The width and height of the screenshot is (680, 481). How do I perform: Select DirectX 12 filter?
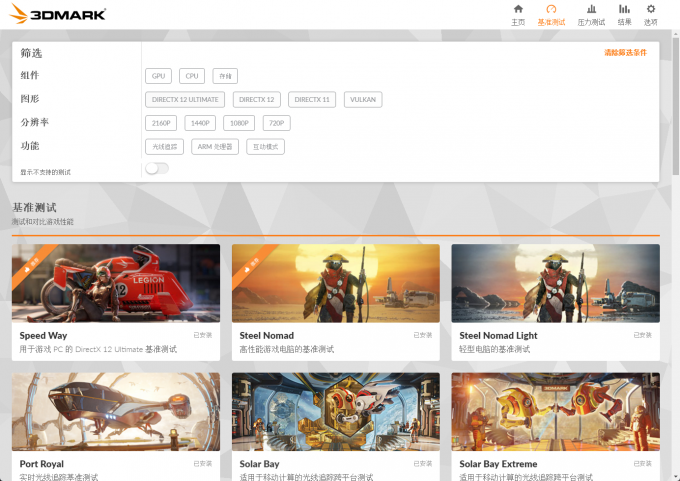tap(256, 99)
